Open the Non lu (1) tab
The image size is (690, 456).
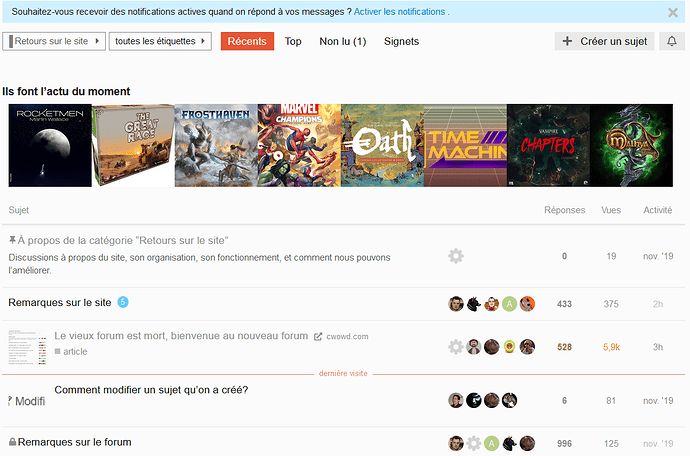343,41
